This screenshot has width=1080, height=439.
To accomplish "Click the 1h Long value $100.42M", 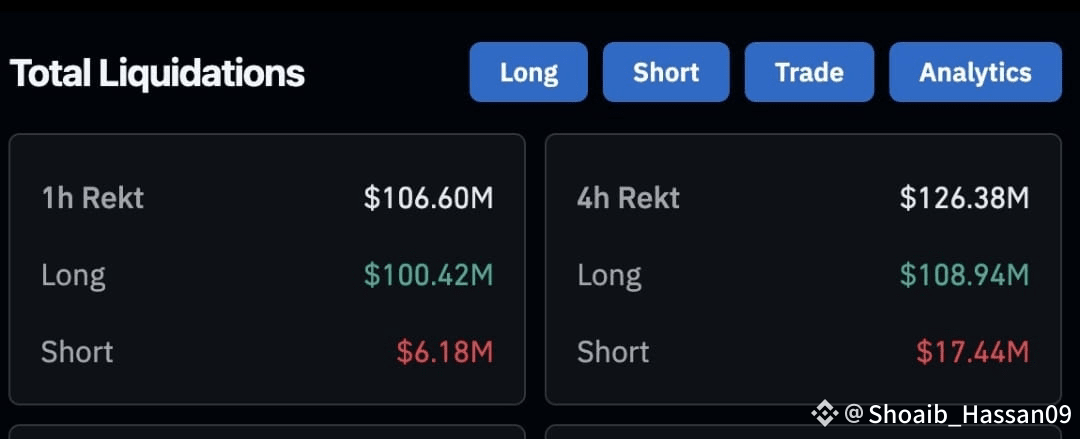I will click(x=428, y=276).
